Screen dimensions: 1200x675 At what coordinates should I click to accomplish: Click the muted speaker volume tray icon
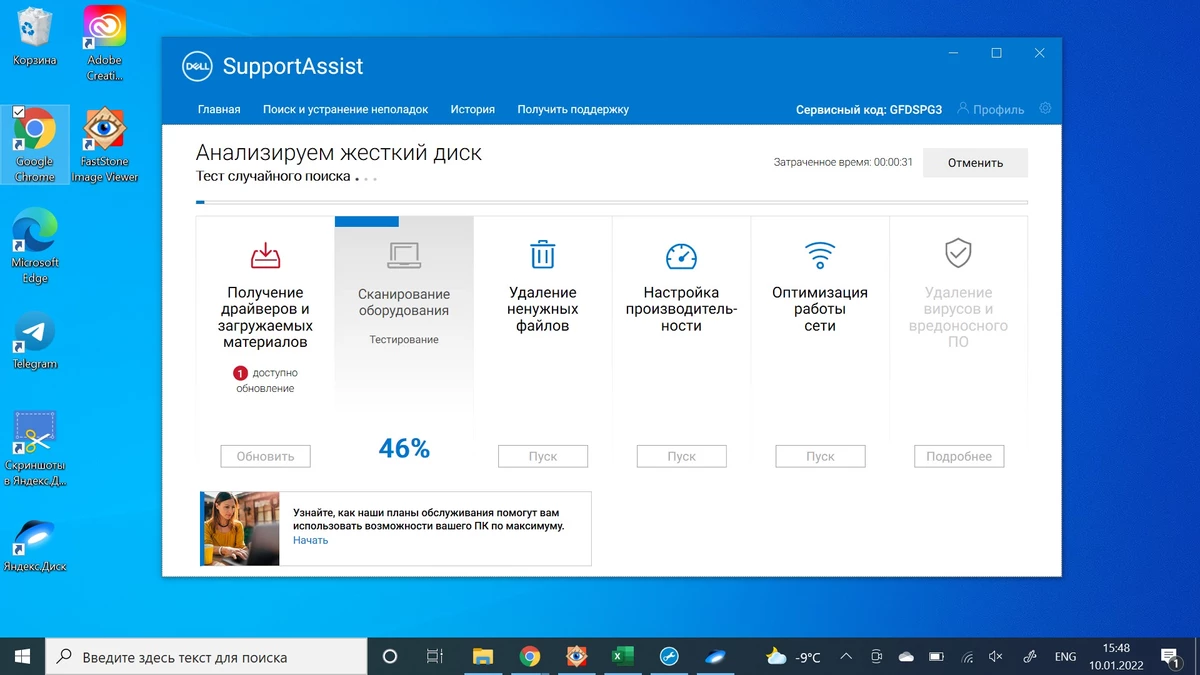[996, 657]
